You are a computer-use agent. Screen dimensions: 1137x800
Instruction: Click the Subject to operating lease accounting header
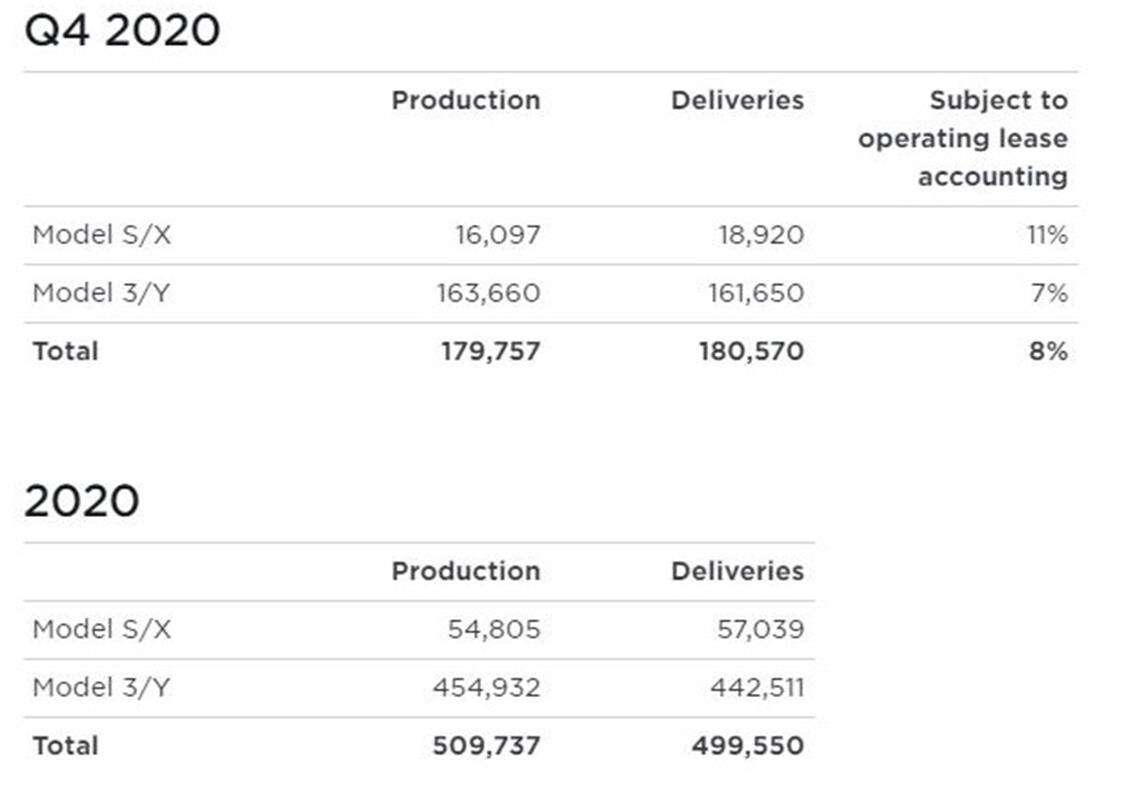962,138
